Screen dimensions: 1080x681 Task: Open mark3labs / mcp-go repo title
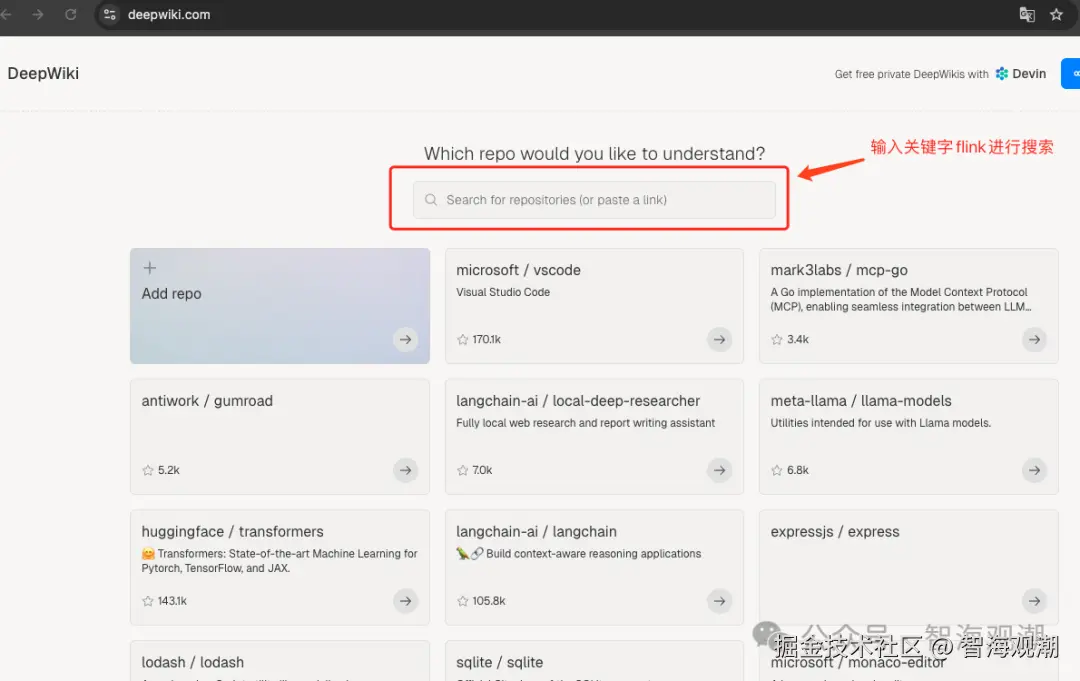839,270
